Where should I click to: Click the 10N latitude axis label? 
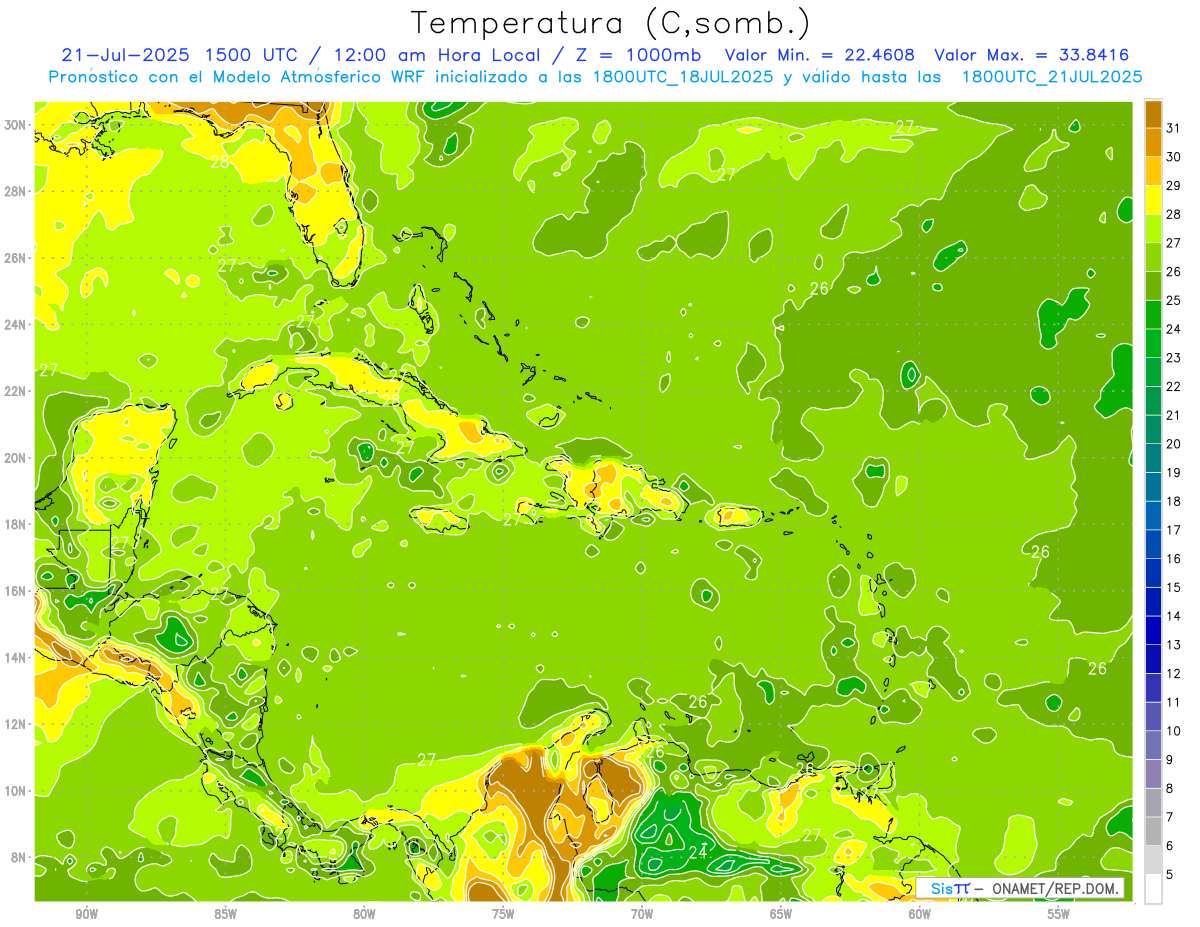[x=17, y=791]
